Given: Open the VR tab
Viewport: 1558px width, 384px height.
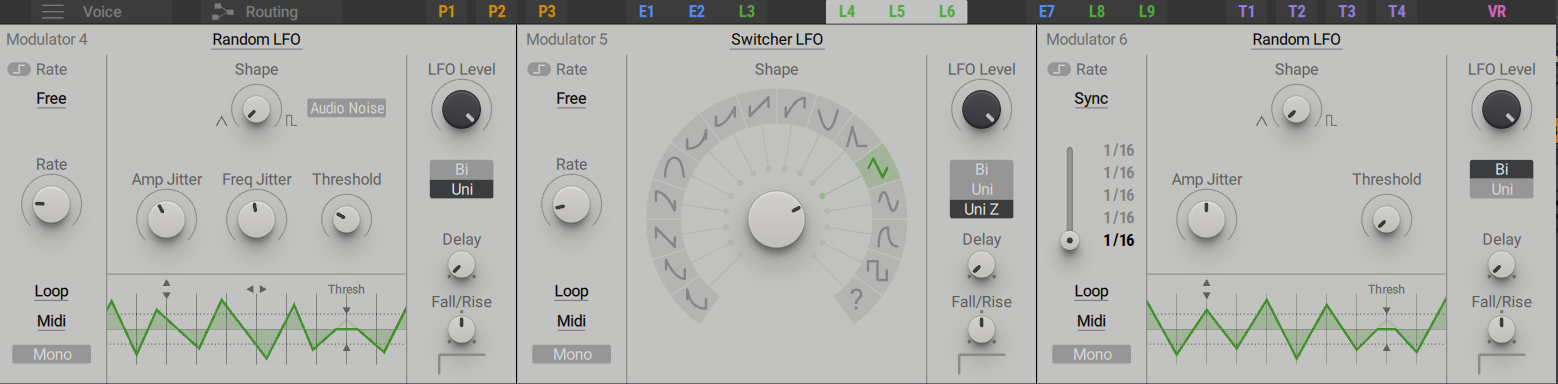Looking at the screenshot, I should tap(1497, 12).
